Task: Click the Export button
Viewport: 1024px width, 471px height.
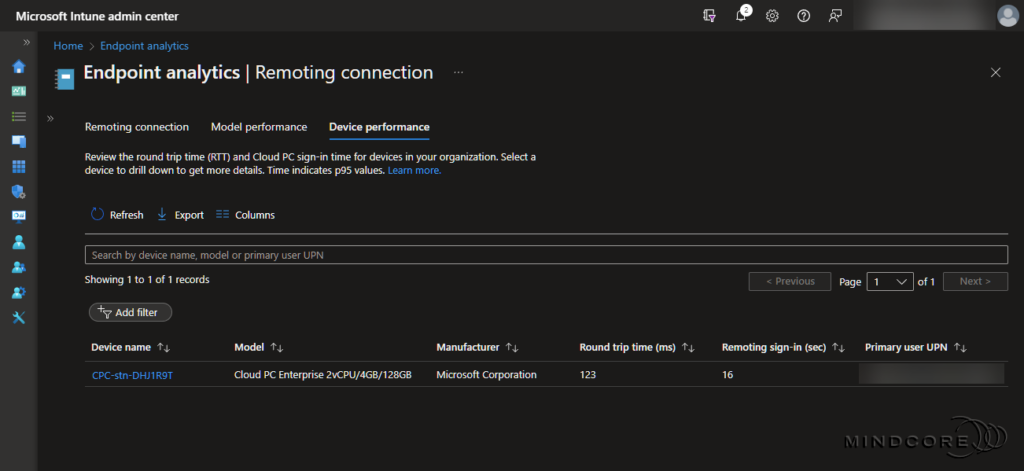Action: [x=180, y=214]
